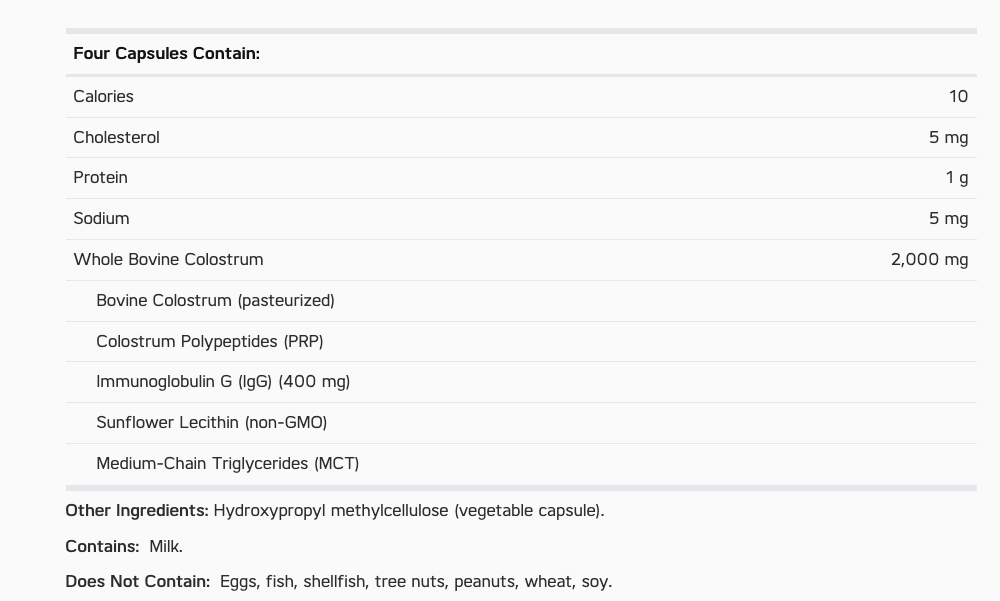
Task: Click the Colostrum Polypeptides (PRP) entry
Action: point(210,341)
